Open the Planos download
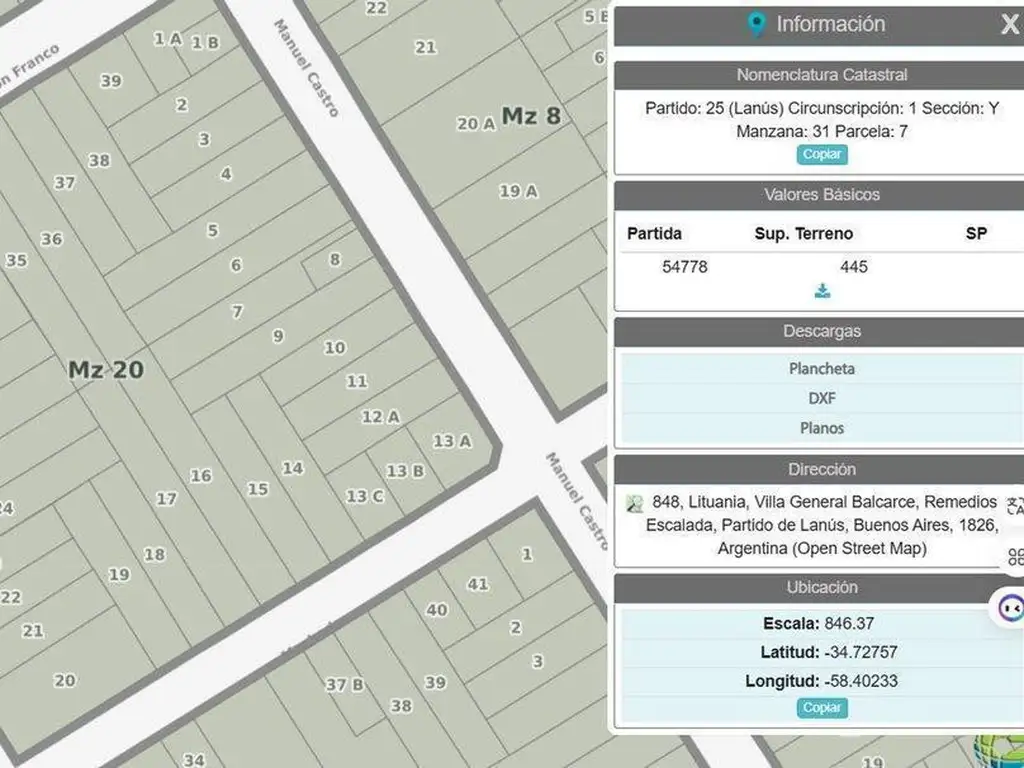 pos(821,428)
